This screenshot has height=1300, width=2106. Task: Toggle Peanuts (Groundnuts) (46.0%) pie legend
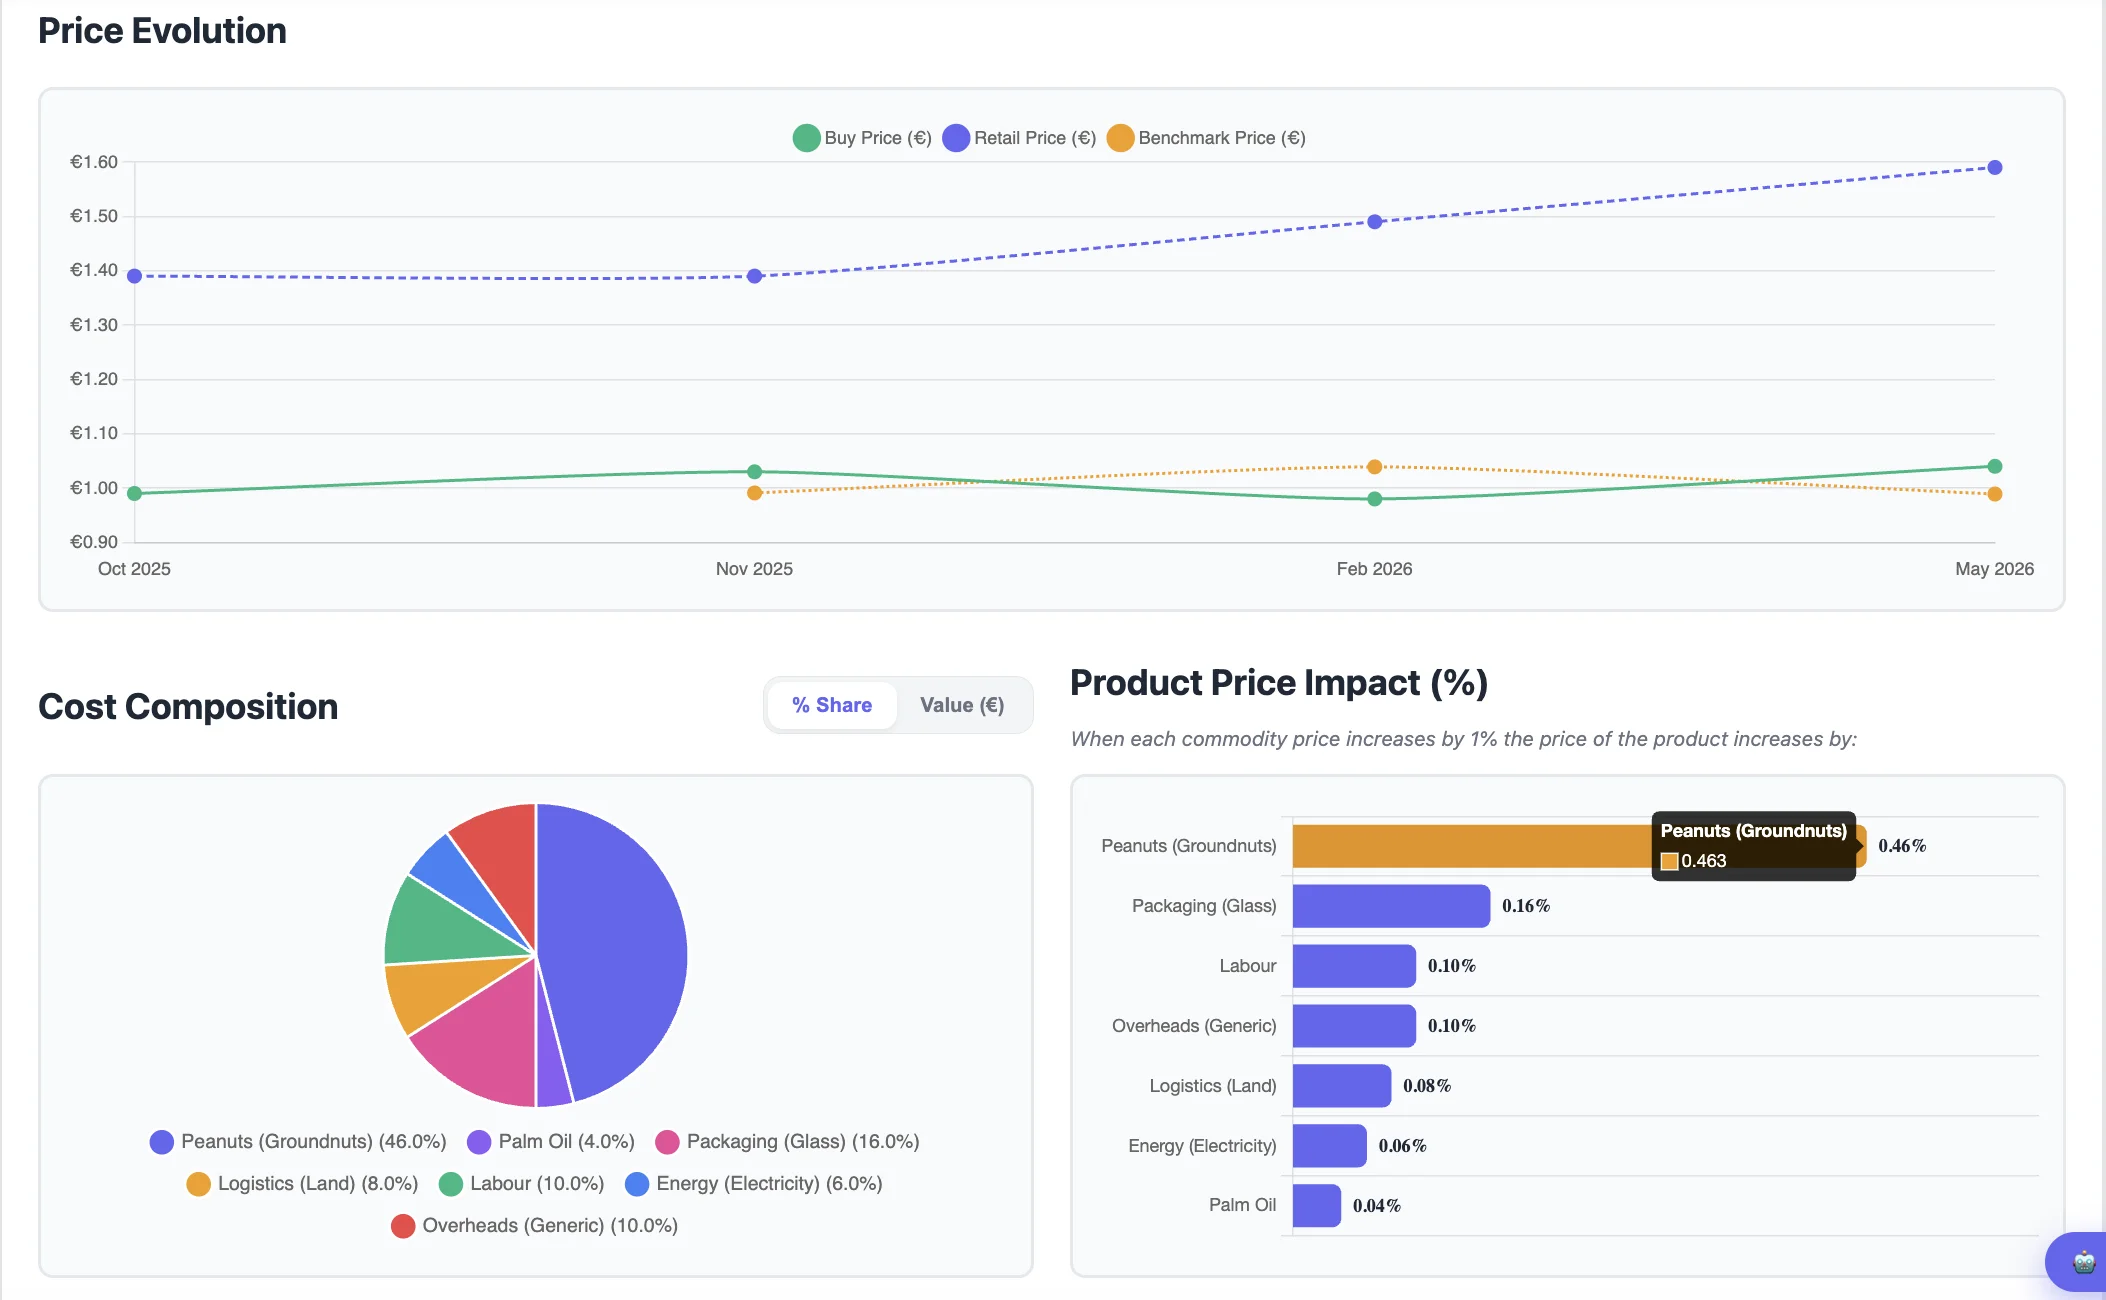(x=298, y=1142)
